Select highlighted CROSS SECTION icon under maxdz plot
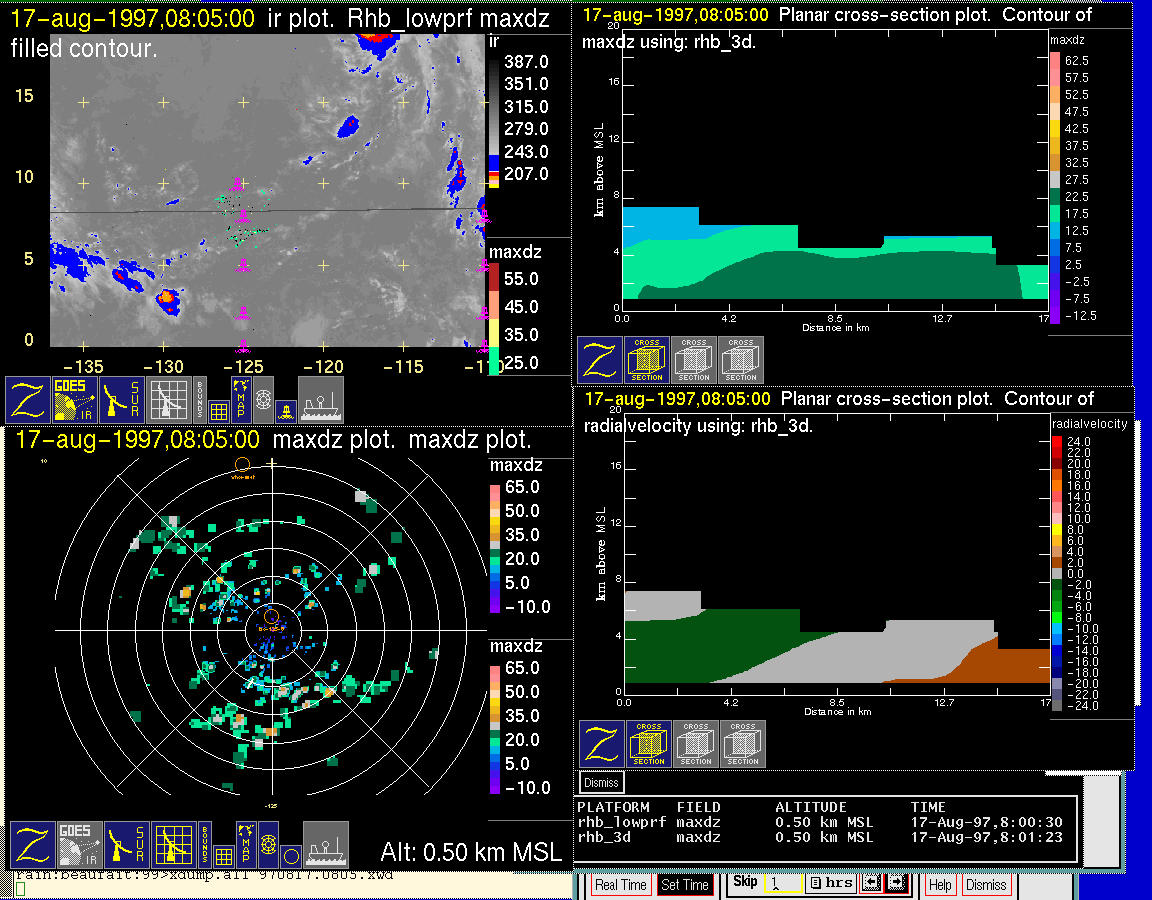The image size is (1152, 900). coord(647,360)
